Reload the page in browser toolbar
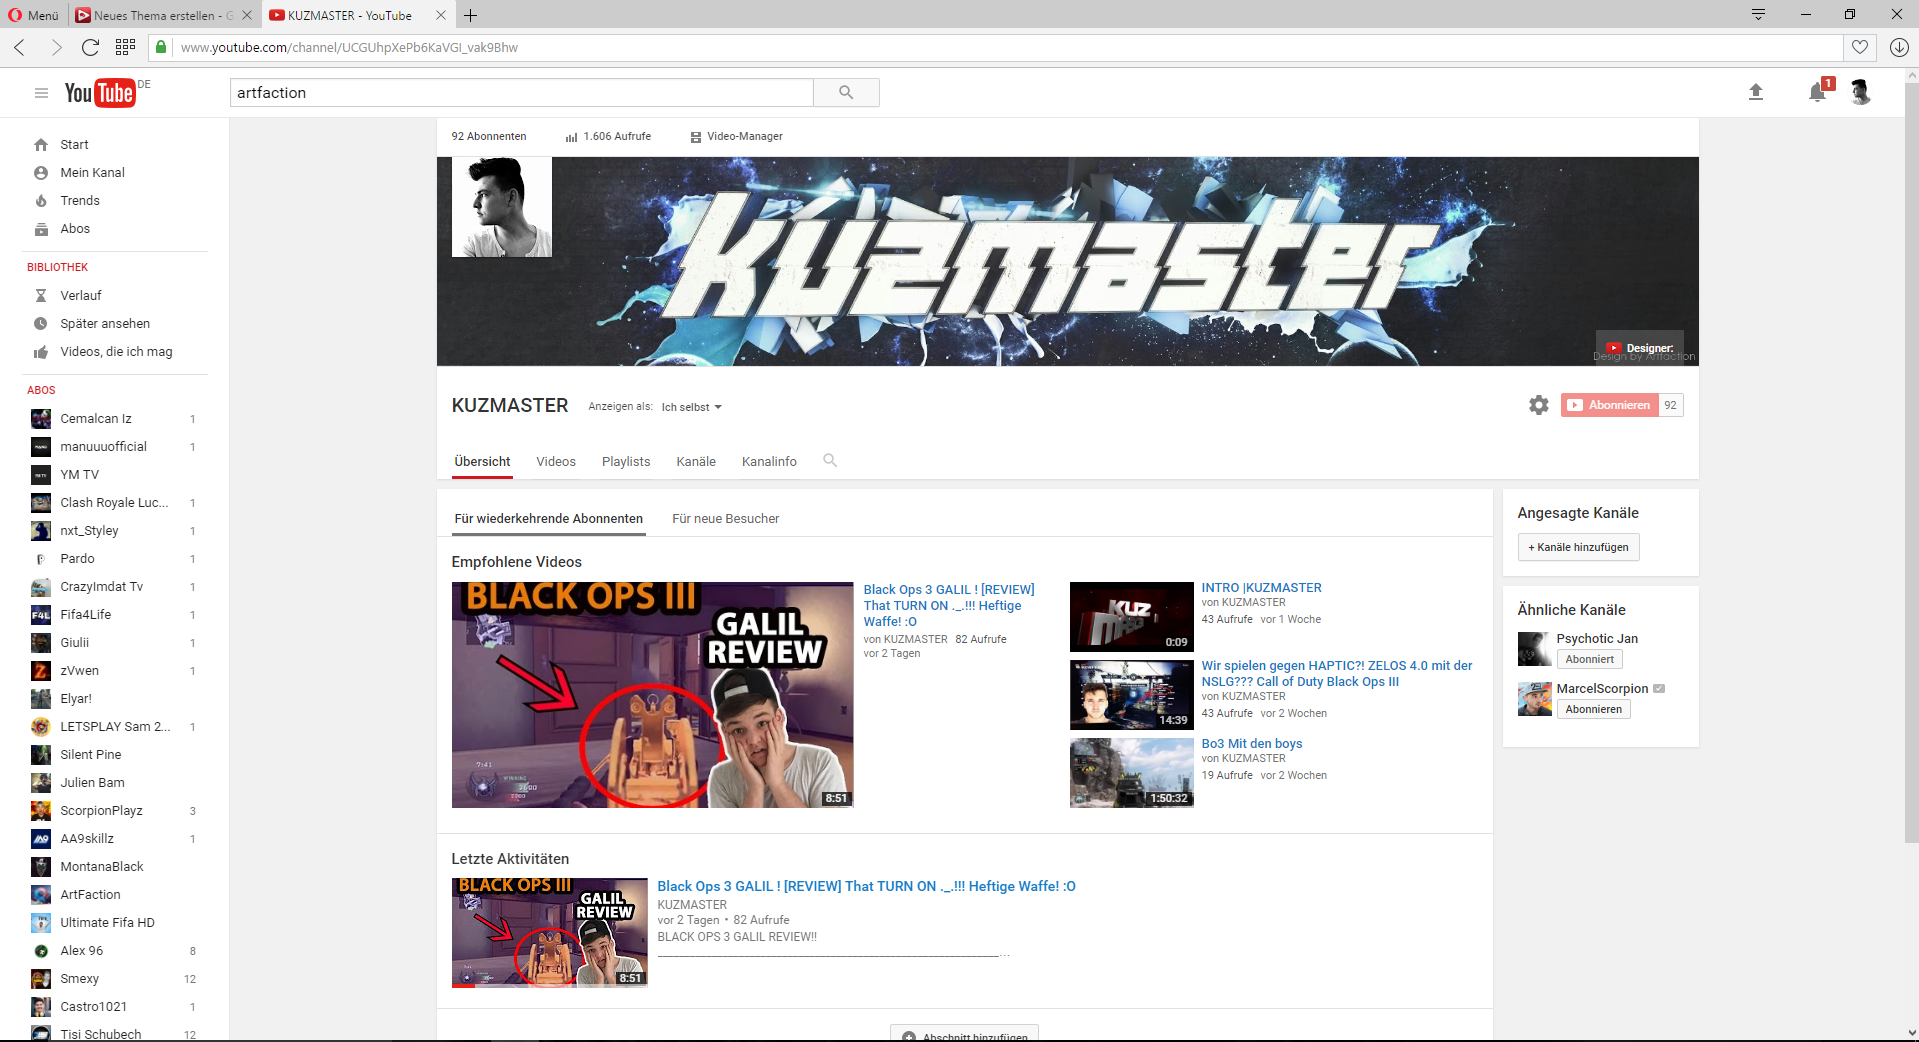This screenshot has width=1919, height=1042. (90, 47)
